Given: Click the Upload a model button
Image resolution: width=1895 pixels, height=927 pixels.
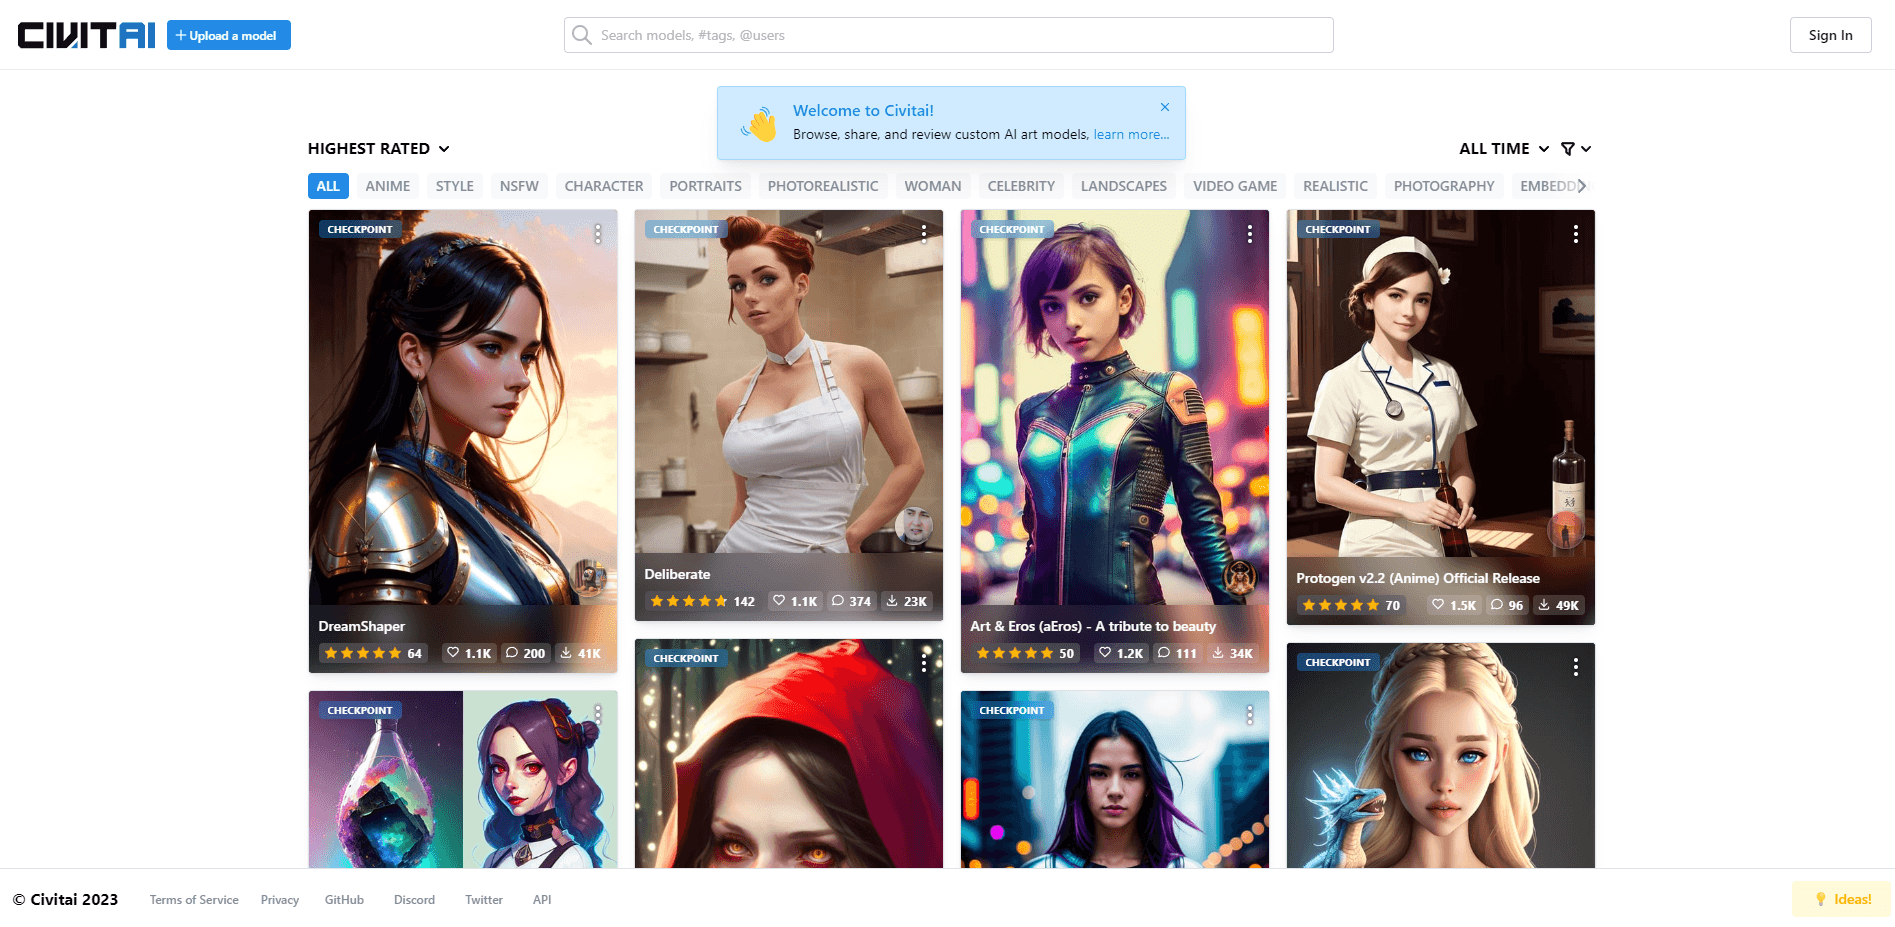Looking at the screenshot, I should click(228, 35).
